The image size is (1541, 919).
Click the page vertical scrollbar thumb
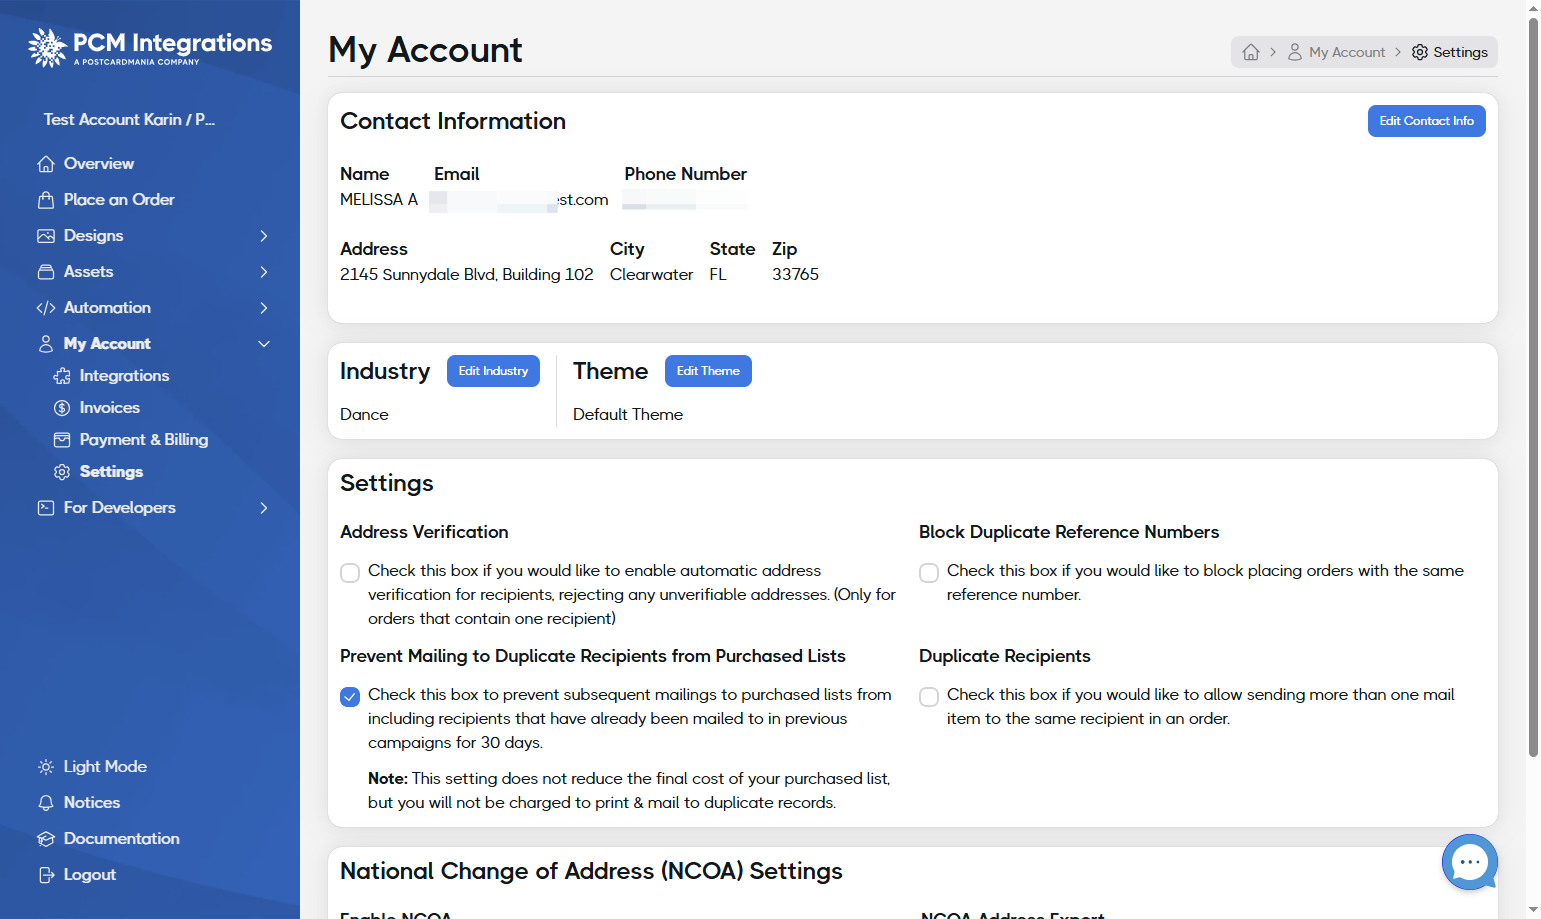[x=1533, y=386]
